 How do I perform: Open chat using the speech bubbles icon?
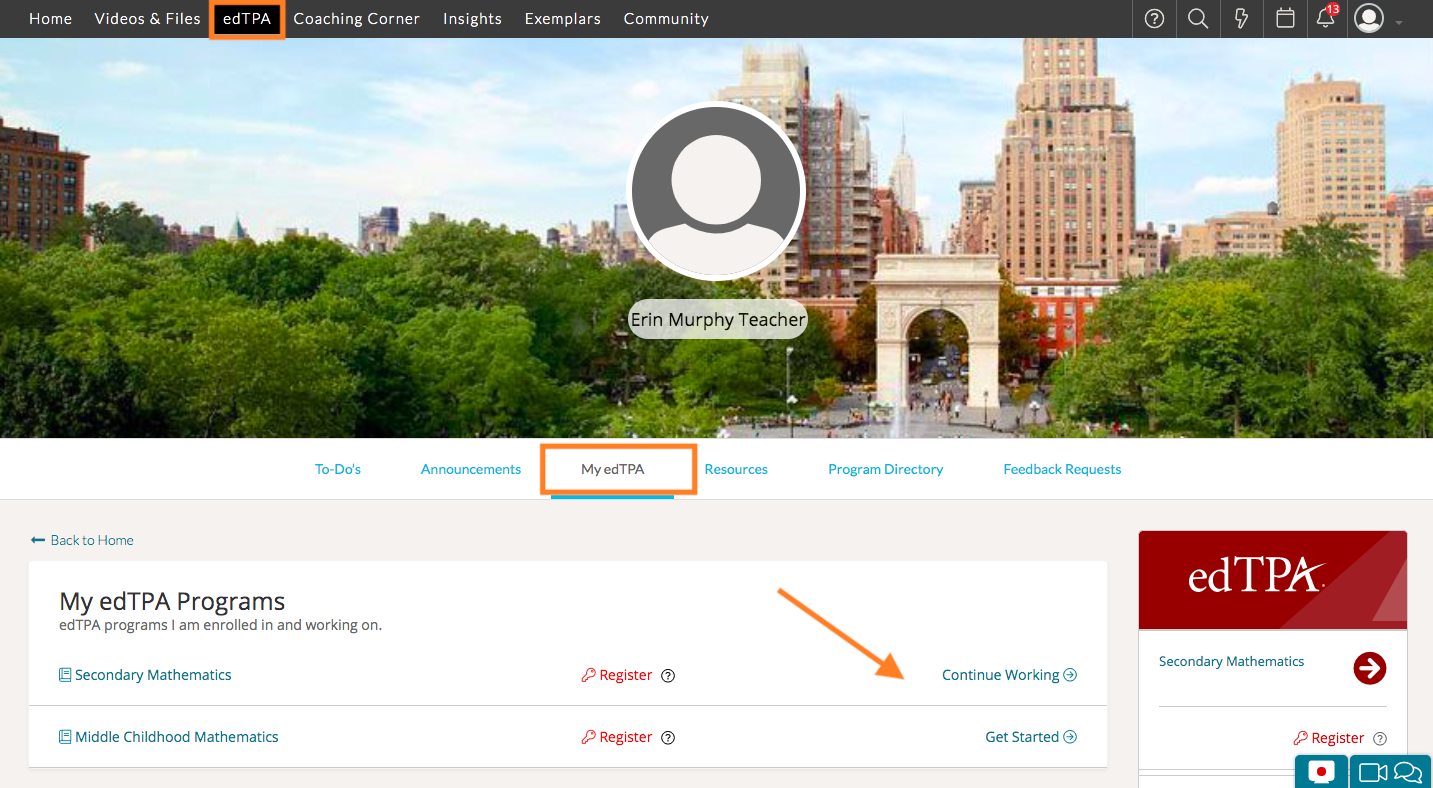click(x=1409, y=772)
